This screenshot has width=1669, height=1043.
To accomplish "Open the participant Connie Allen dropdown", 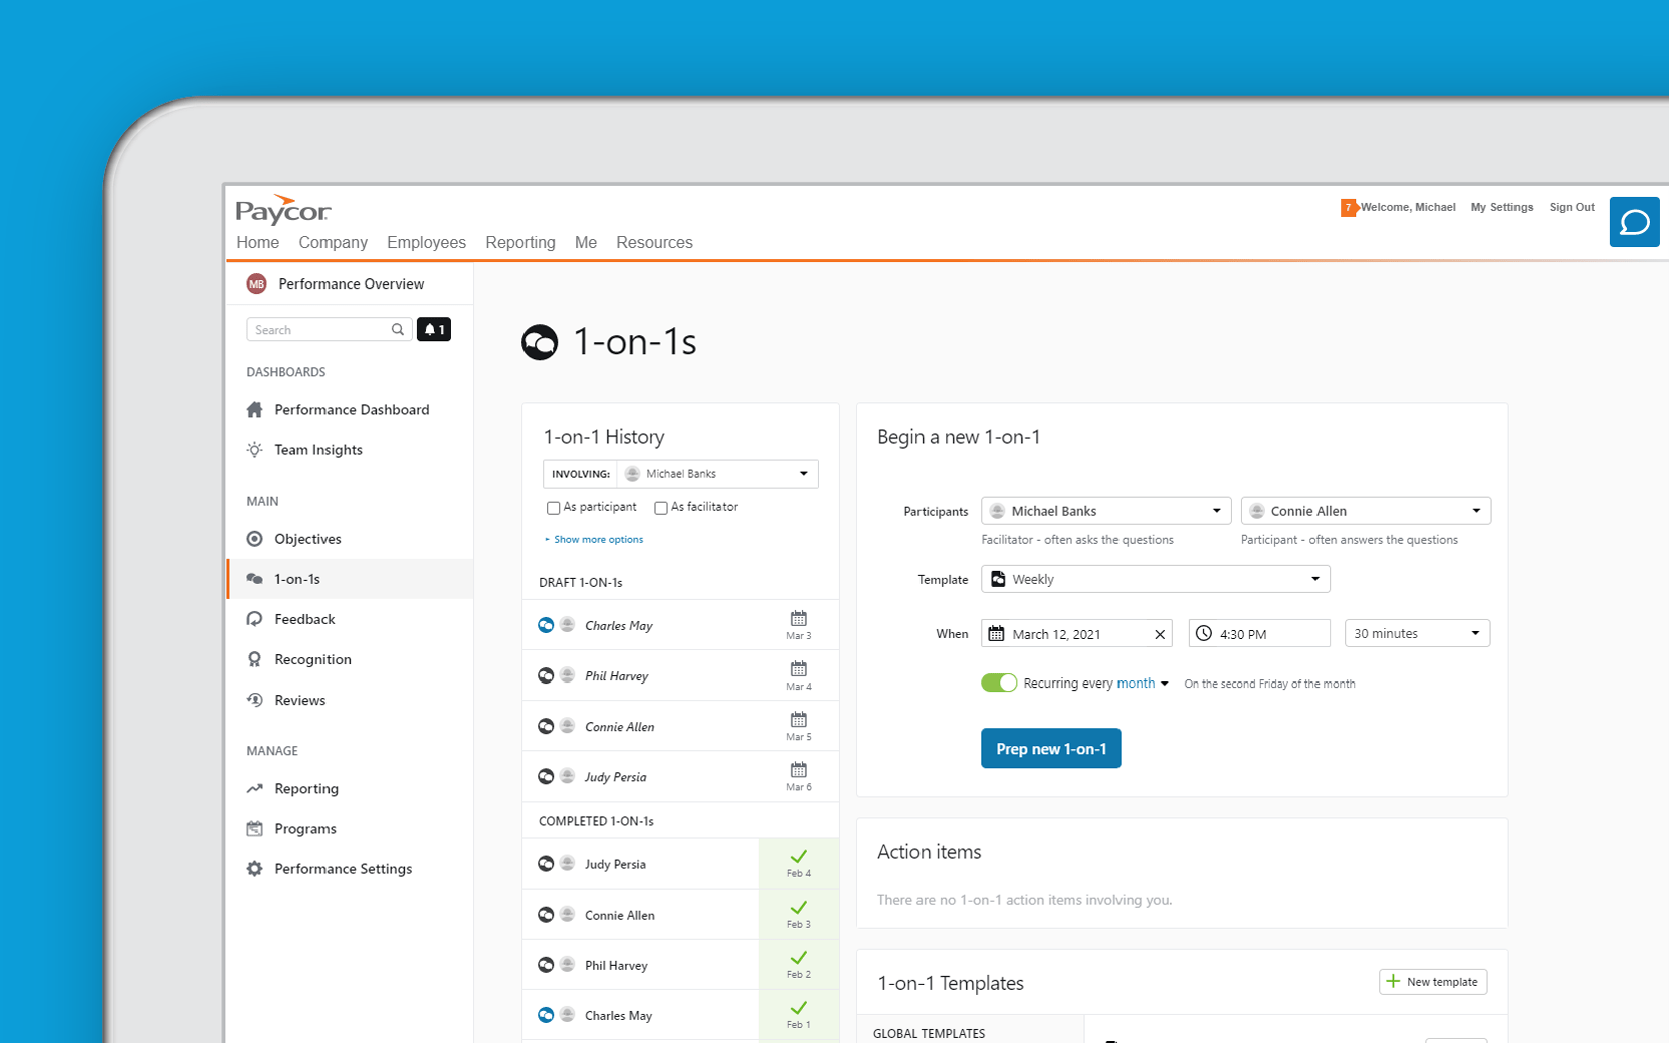I will pyautogui.click(x=1366, y=511).
